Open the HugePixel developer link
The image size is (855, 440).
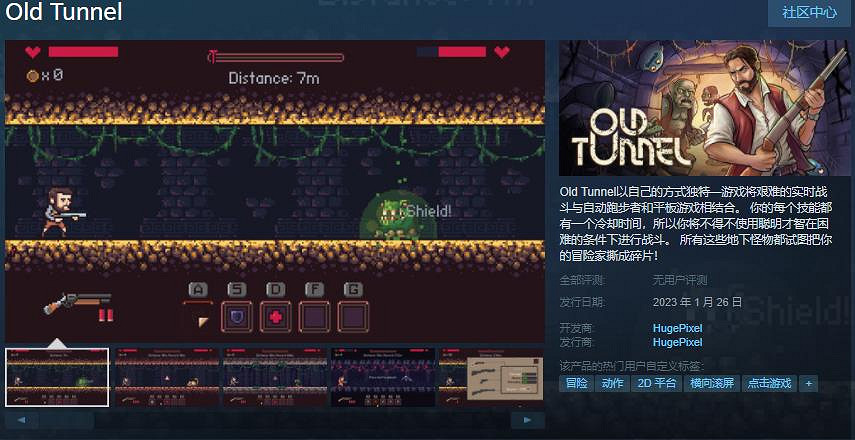pos(677,328)
